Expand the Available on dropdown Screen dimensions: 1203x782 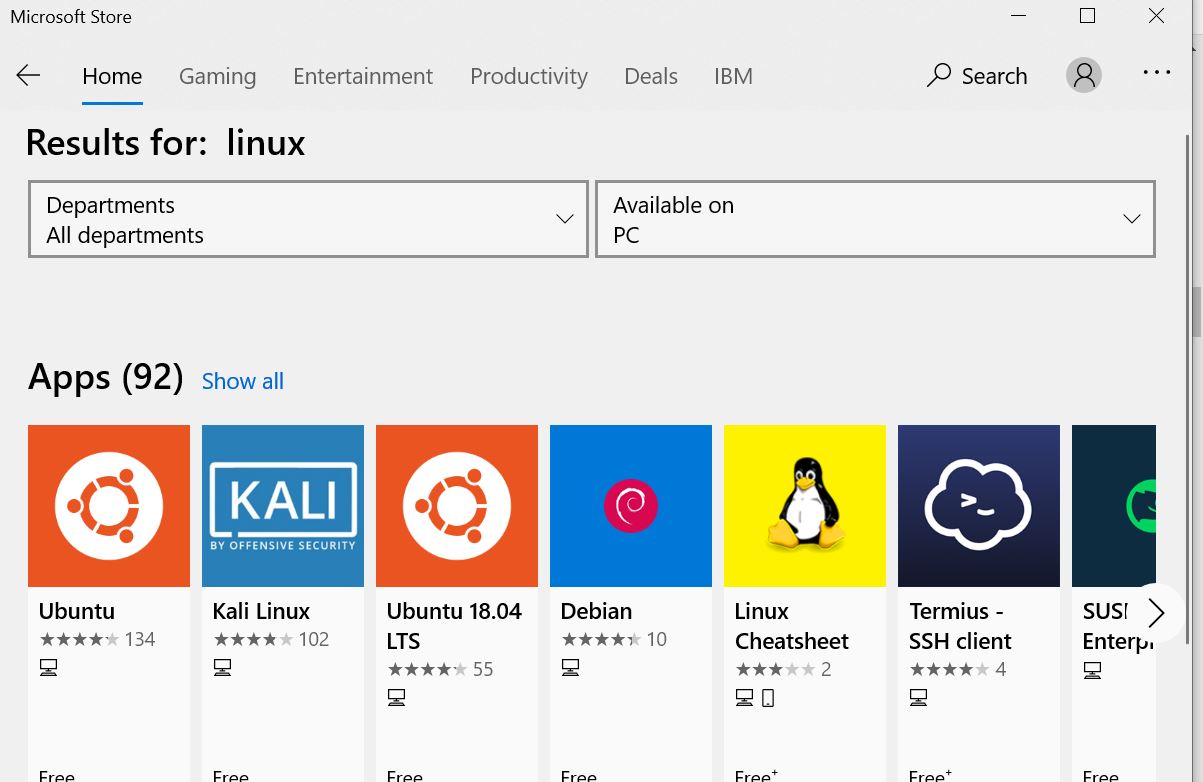875,219
